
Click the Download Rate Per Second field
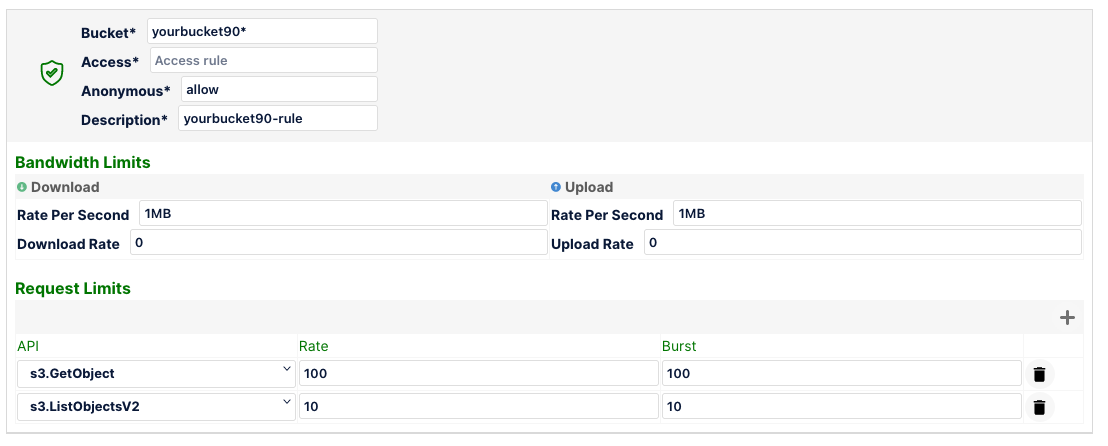click(341, 214)
